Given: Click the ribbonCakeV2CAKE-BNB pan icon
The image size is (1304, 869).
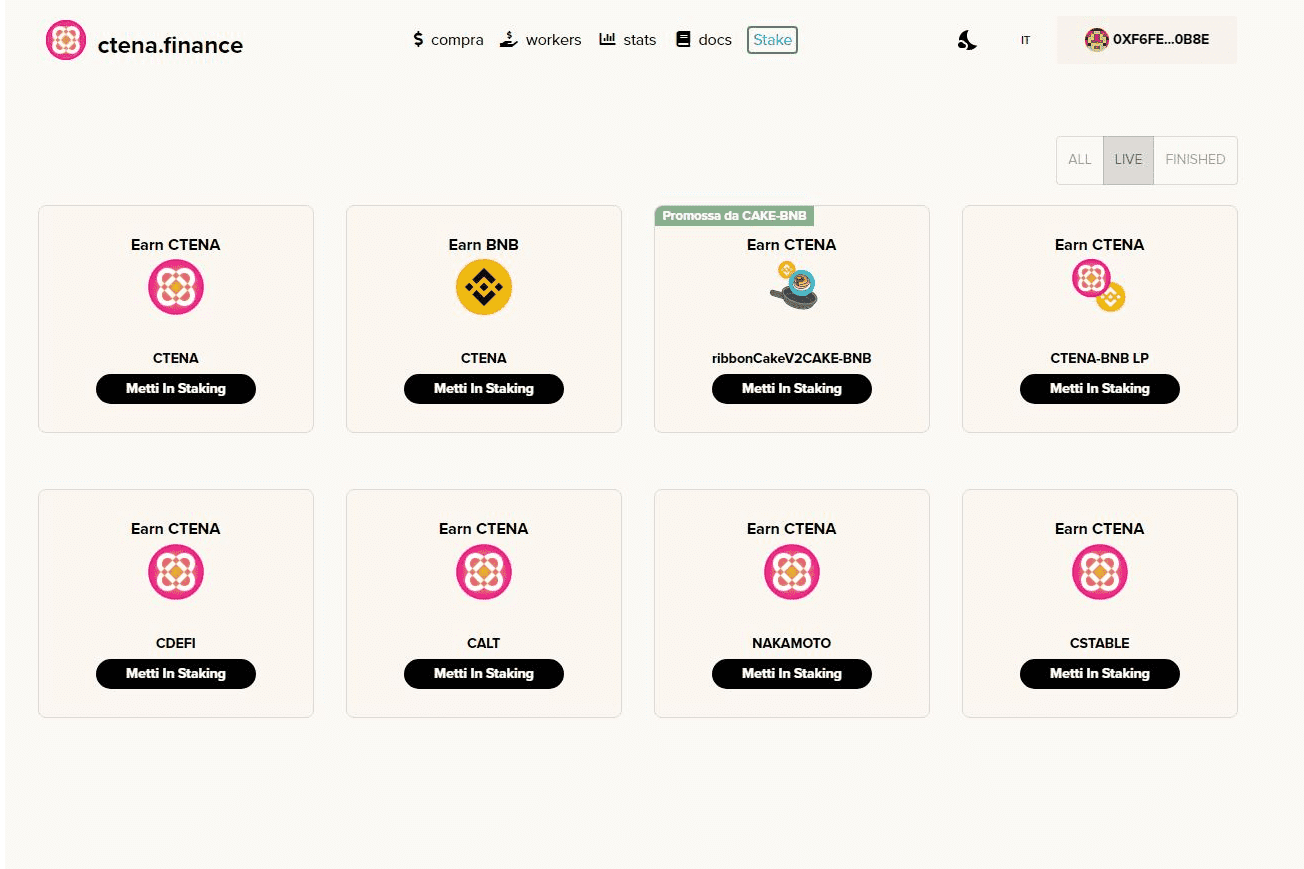Looking at the screenshot, I should pos(792,287).
